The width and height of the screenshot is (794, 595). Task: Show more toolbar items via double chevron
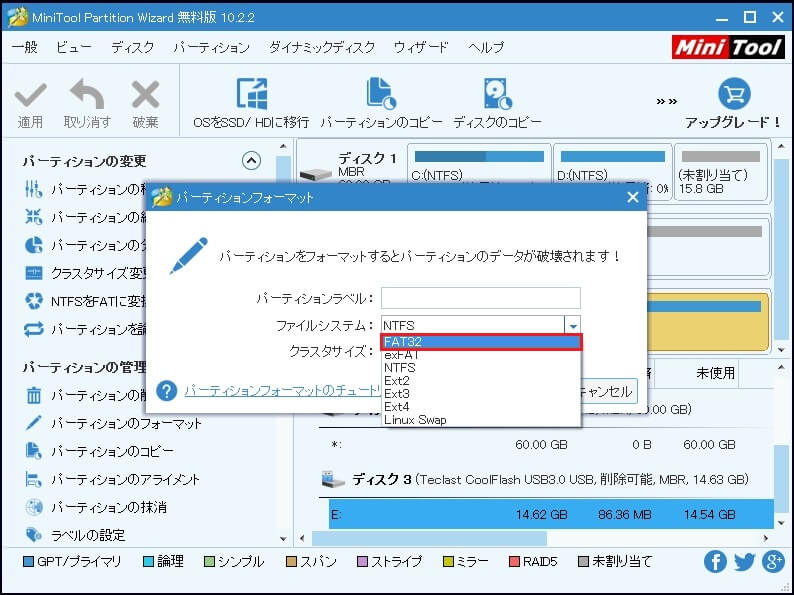click(666, 101)
